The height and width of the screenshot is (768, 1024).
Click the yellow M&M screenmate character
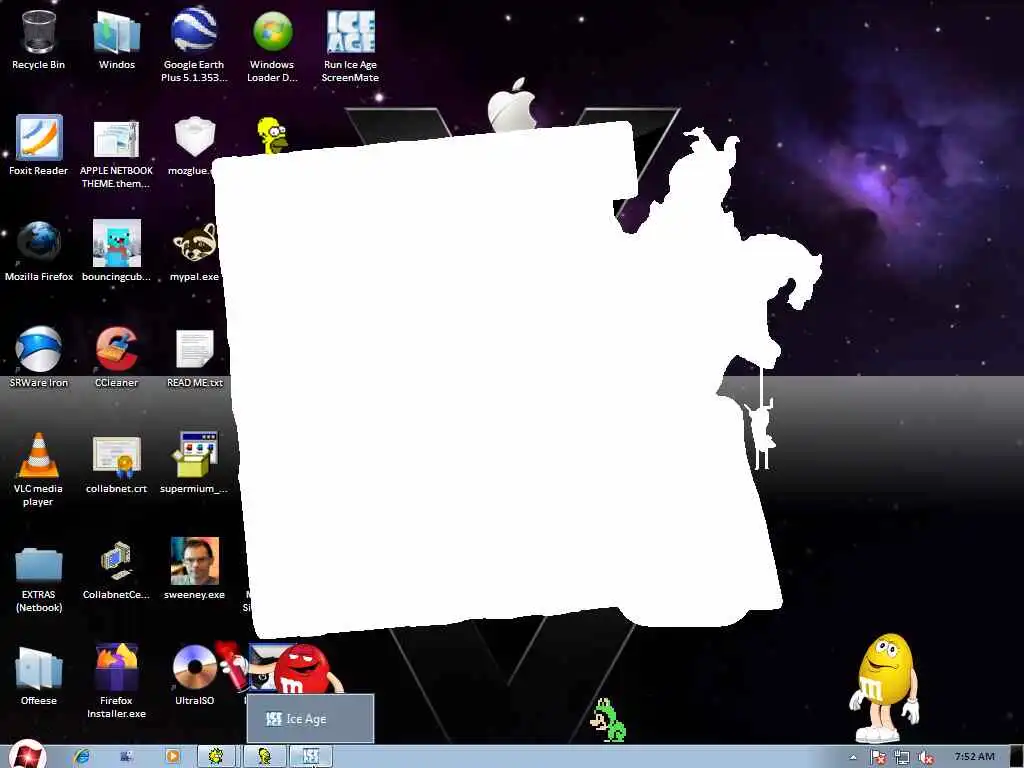885,688
